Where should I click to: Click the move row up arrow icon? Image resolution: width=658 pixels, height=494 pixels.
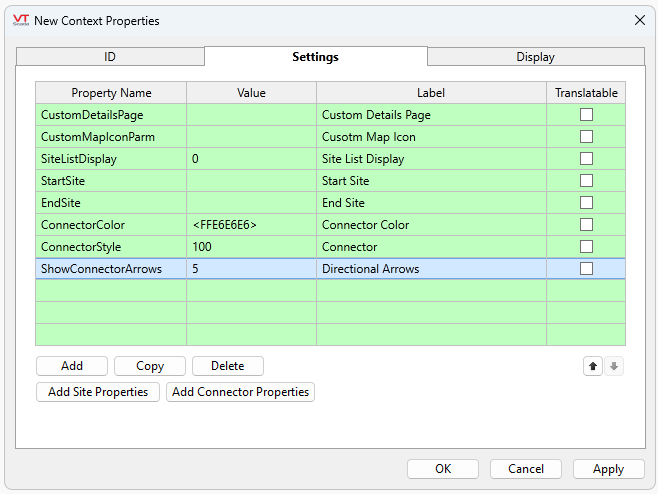point(593,366)
